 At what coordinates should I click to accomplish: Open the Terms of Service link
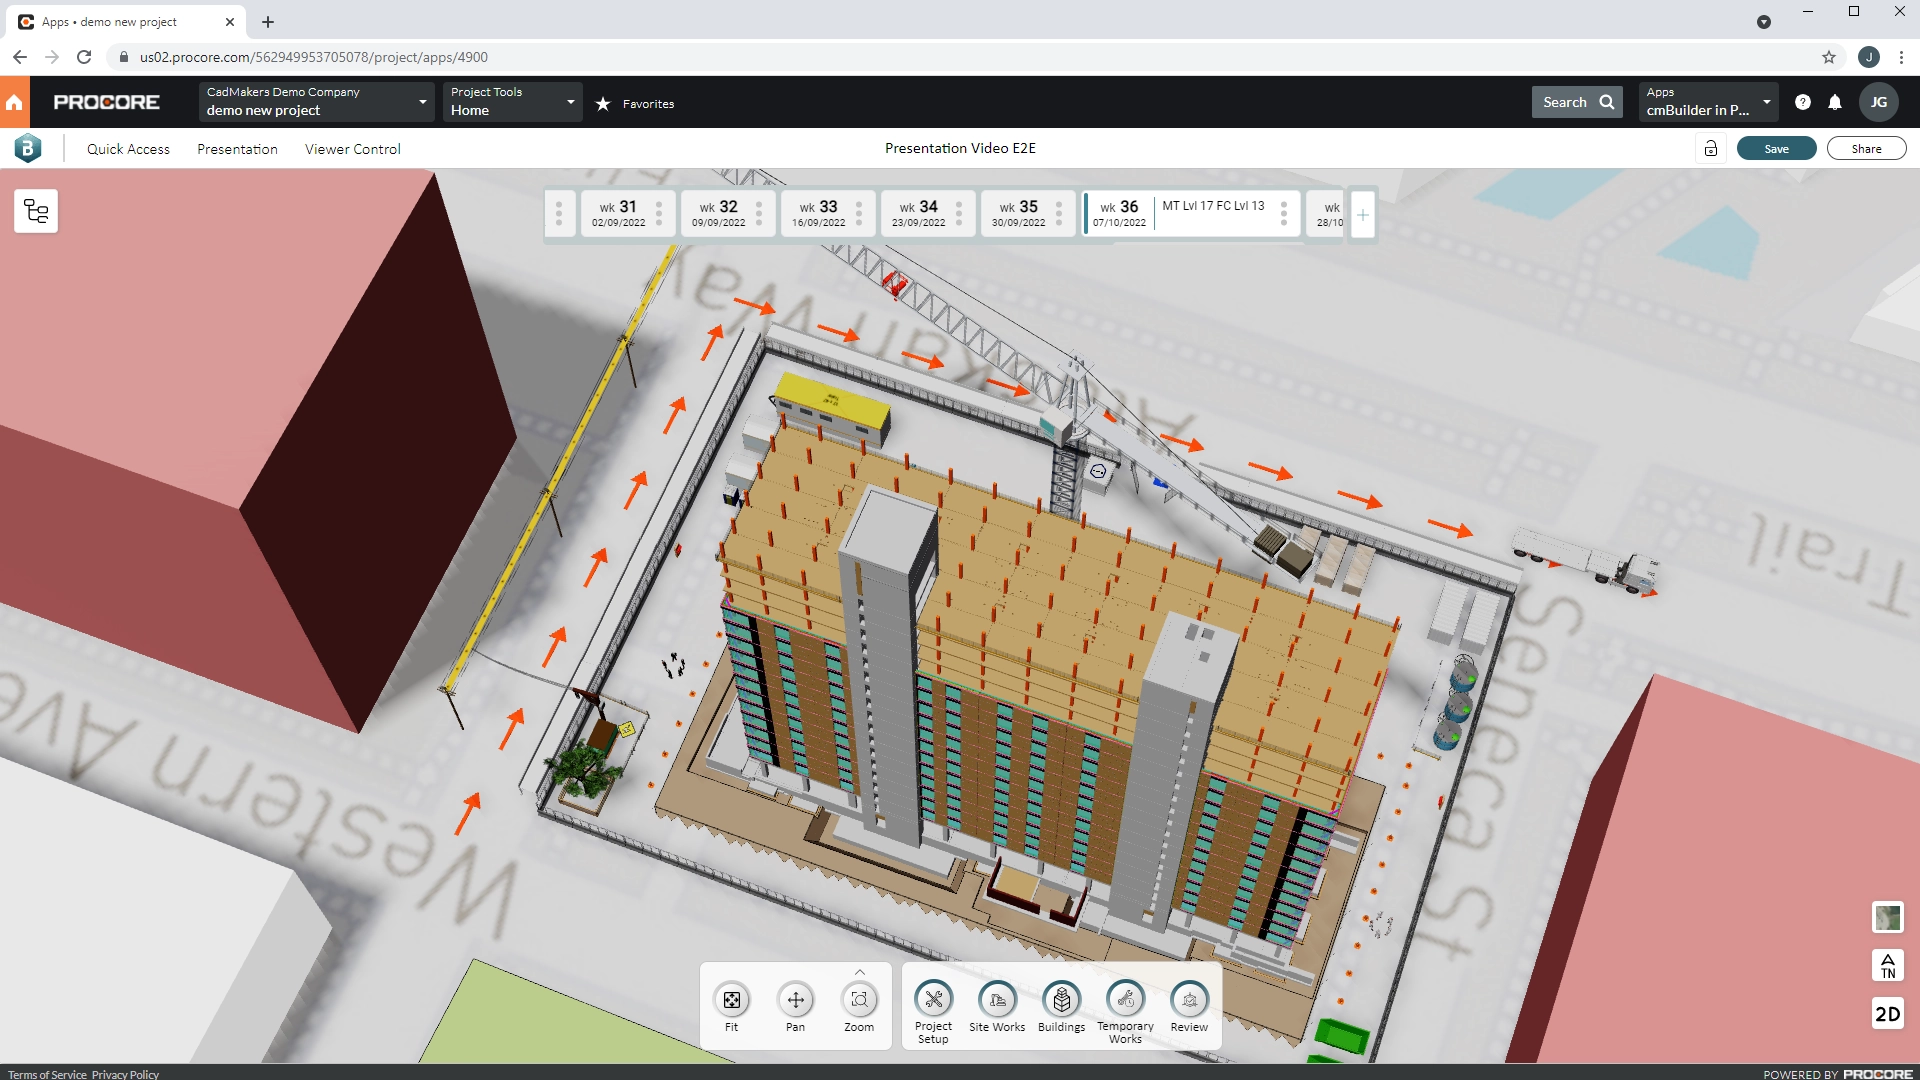tap(46, 1074)
